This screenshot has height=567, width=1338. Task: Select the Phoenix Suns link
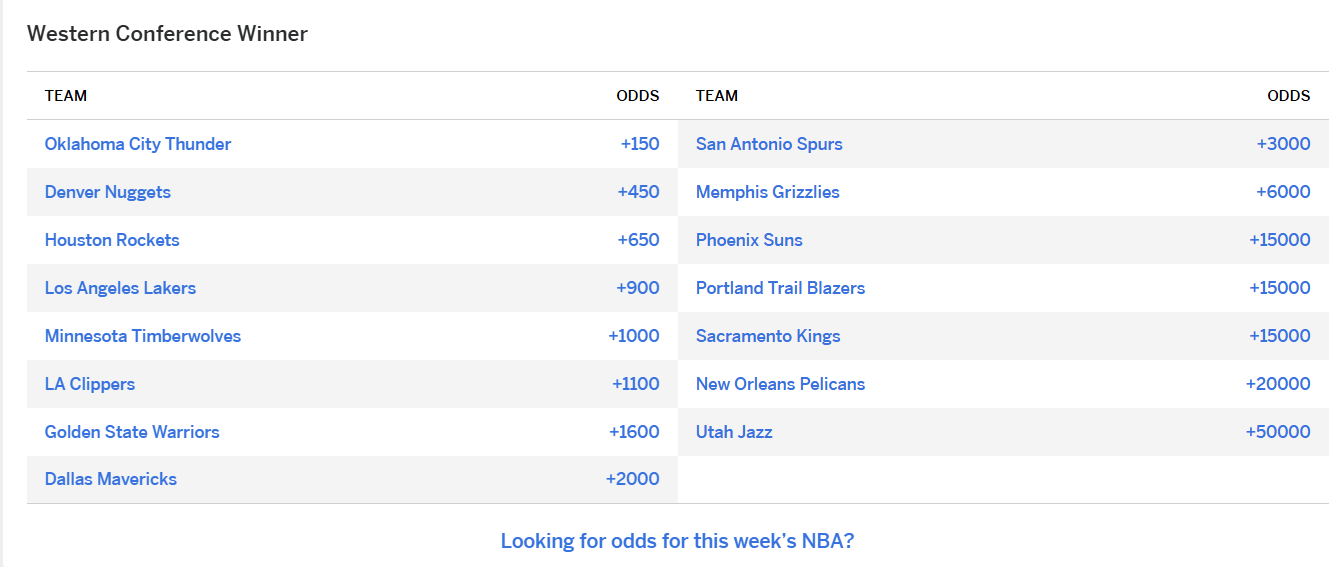(x=749, y=240)
